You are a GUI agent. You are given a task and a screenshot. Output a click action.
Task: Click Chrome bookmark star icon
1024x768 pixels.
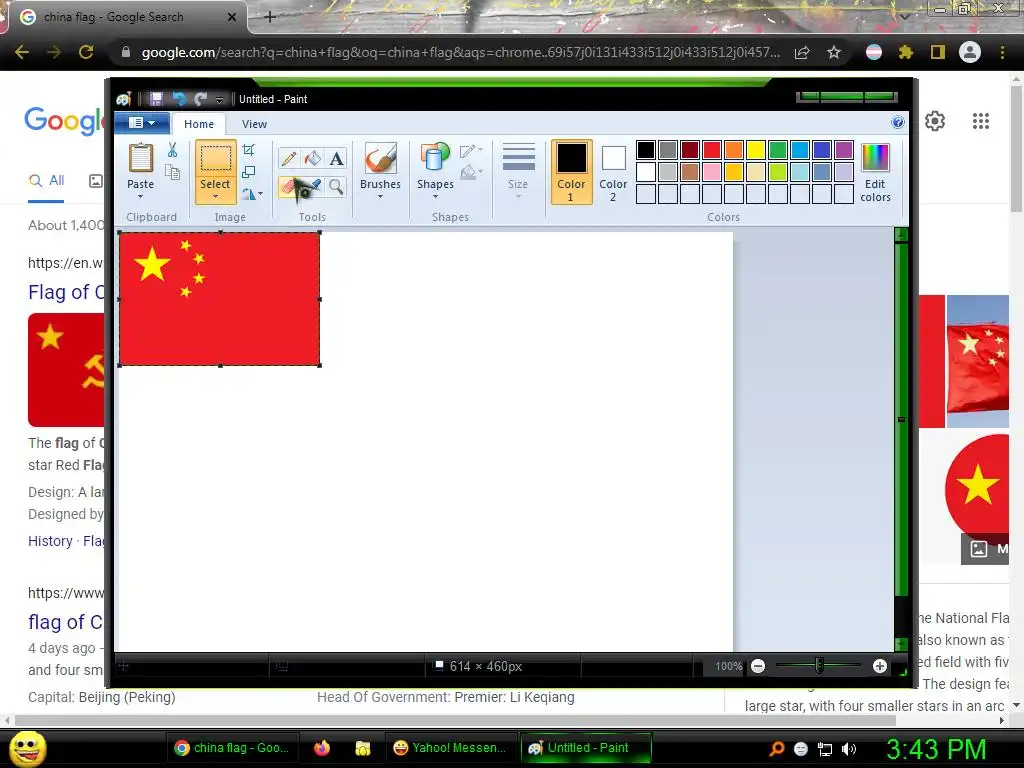coord(834,52)
